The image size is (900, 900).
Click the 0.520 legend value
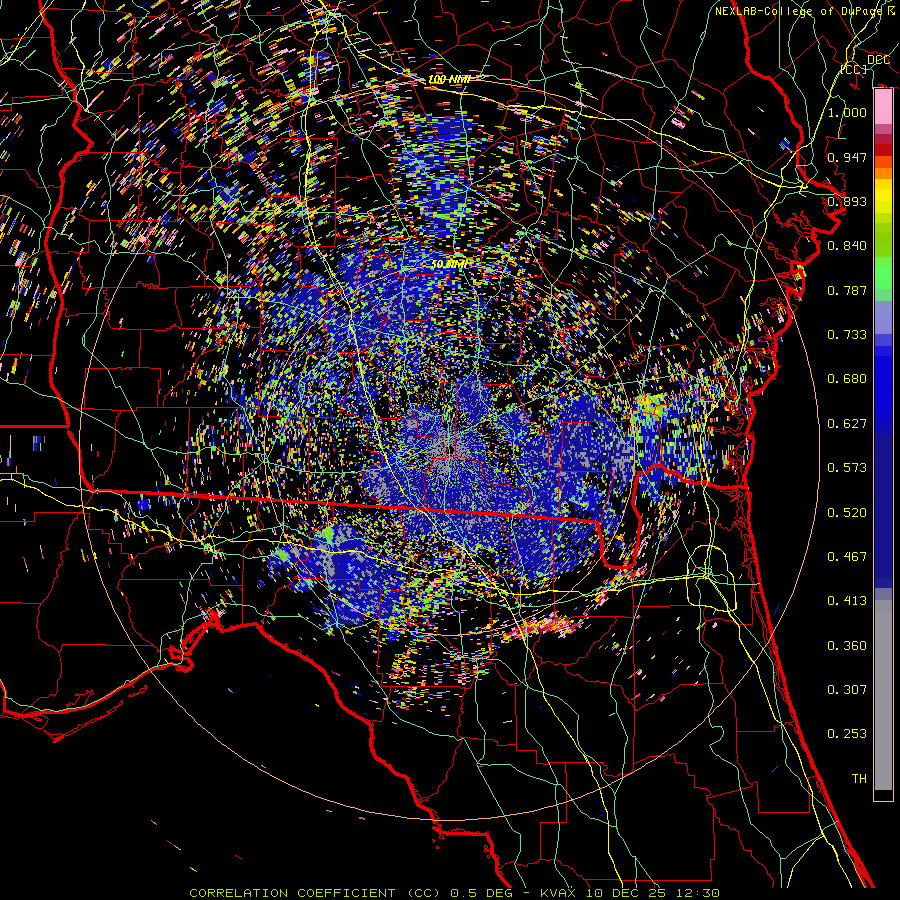pyautogui.click(x=847, y=513)
